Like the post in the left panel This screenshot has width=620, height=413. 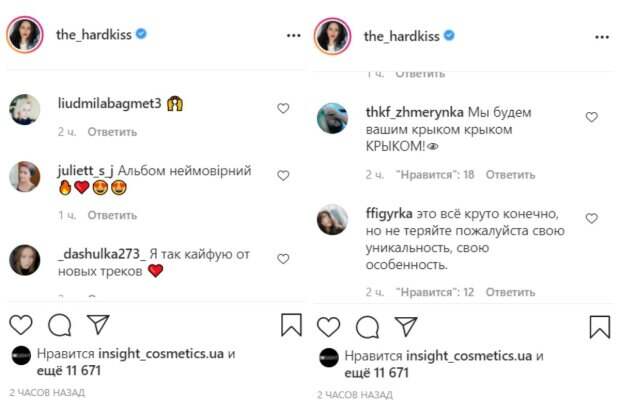pyautogui.click(x=20, y=325)
